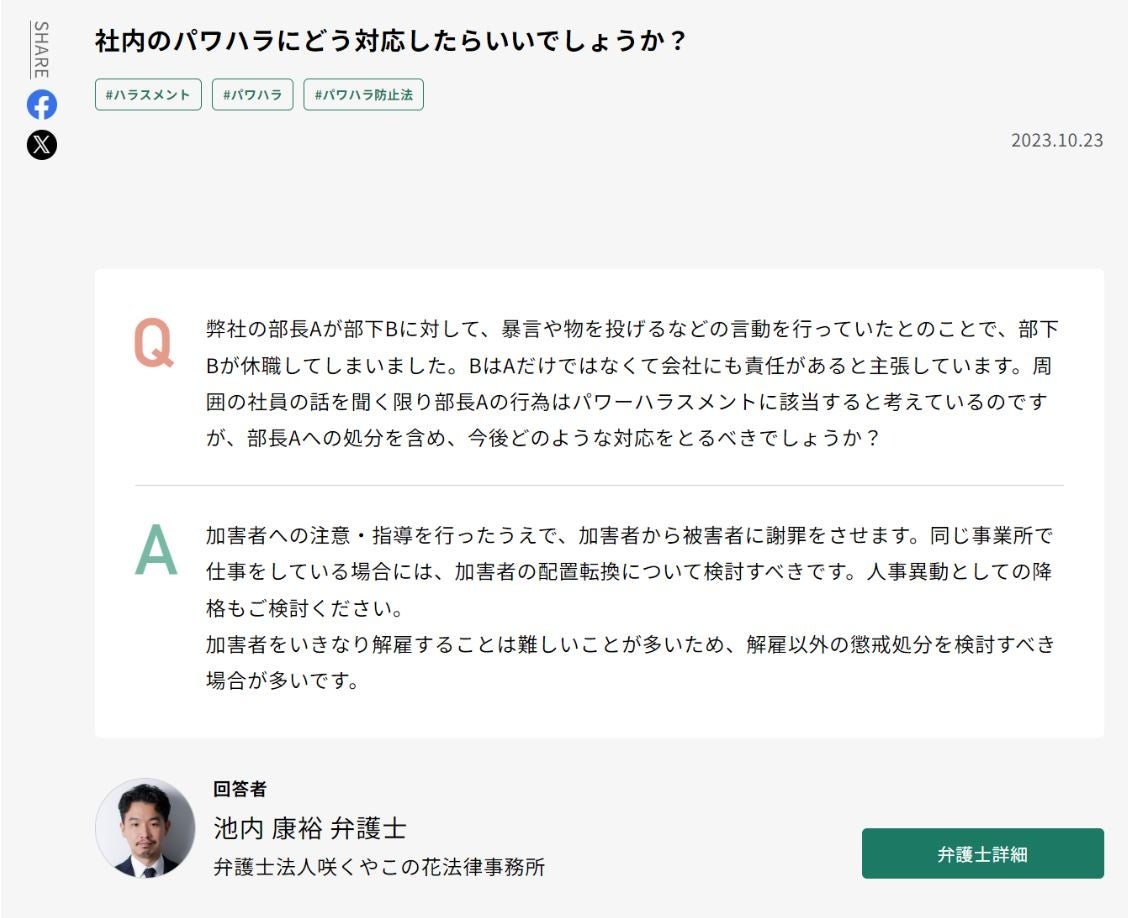Open the #パワハラ防止法 tag
1128x918 pixels.
pos(364,95)
